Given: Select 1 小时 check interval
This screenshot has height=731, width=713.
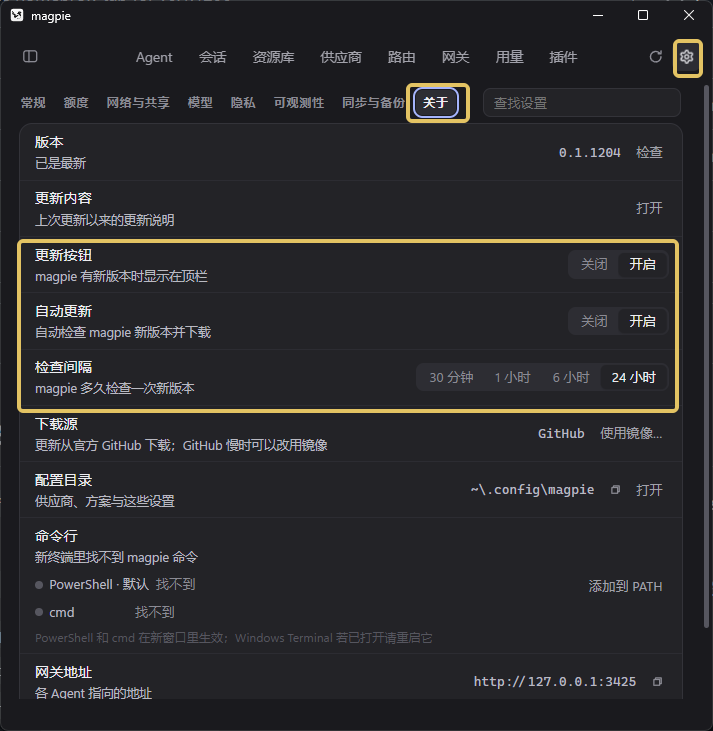Looking at the screenshot, I should 512,377.
